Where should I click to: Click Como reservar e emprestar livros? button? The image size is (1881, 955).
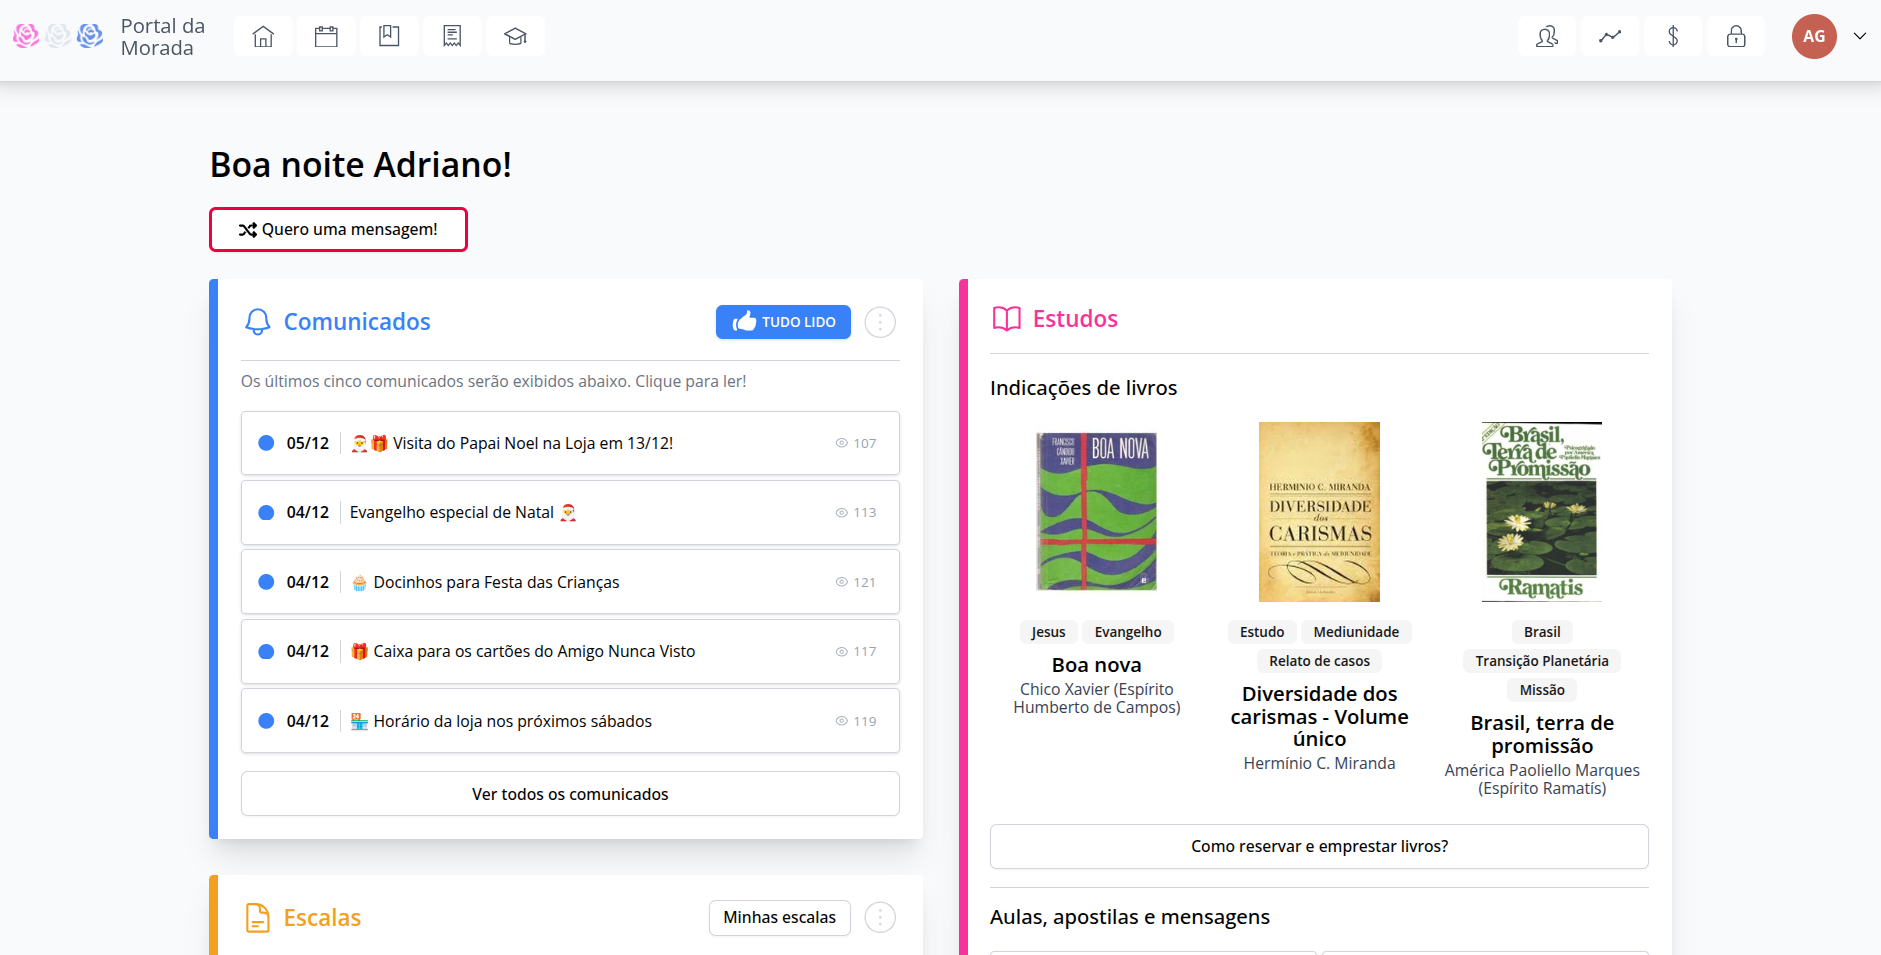click(1319, 846)
